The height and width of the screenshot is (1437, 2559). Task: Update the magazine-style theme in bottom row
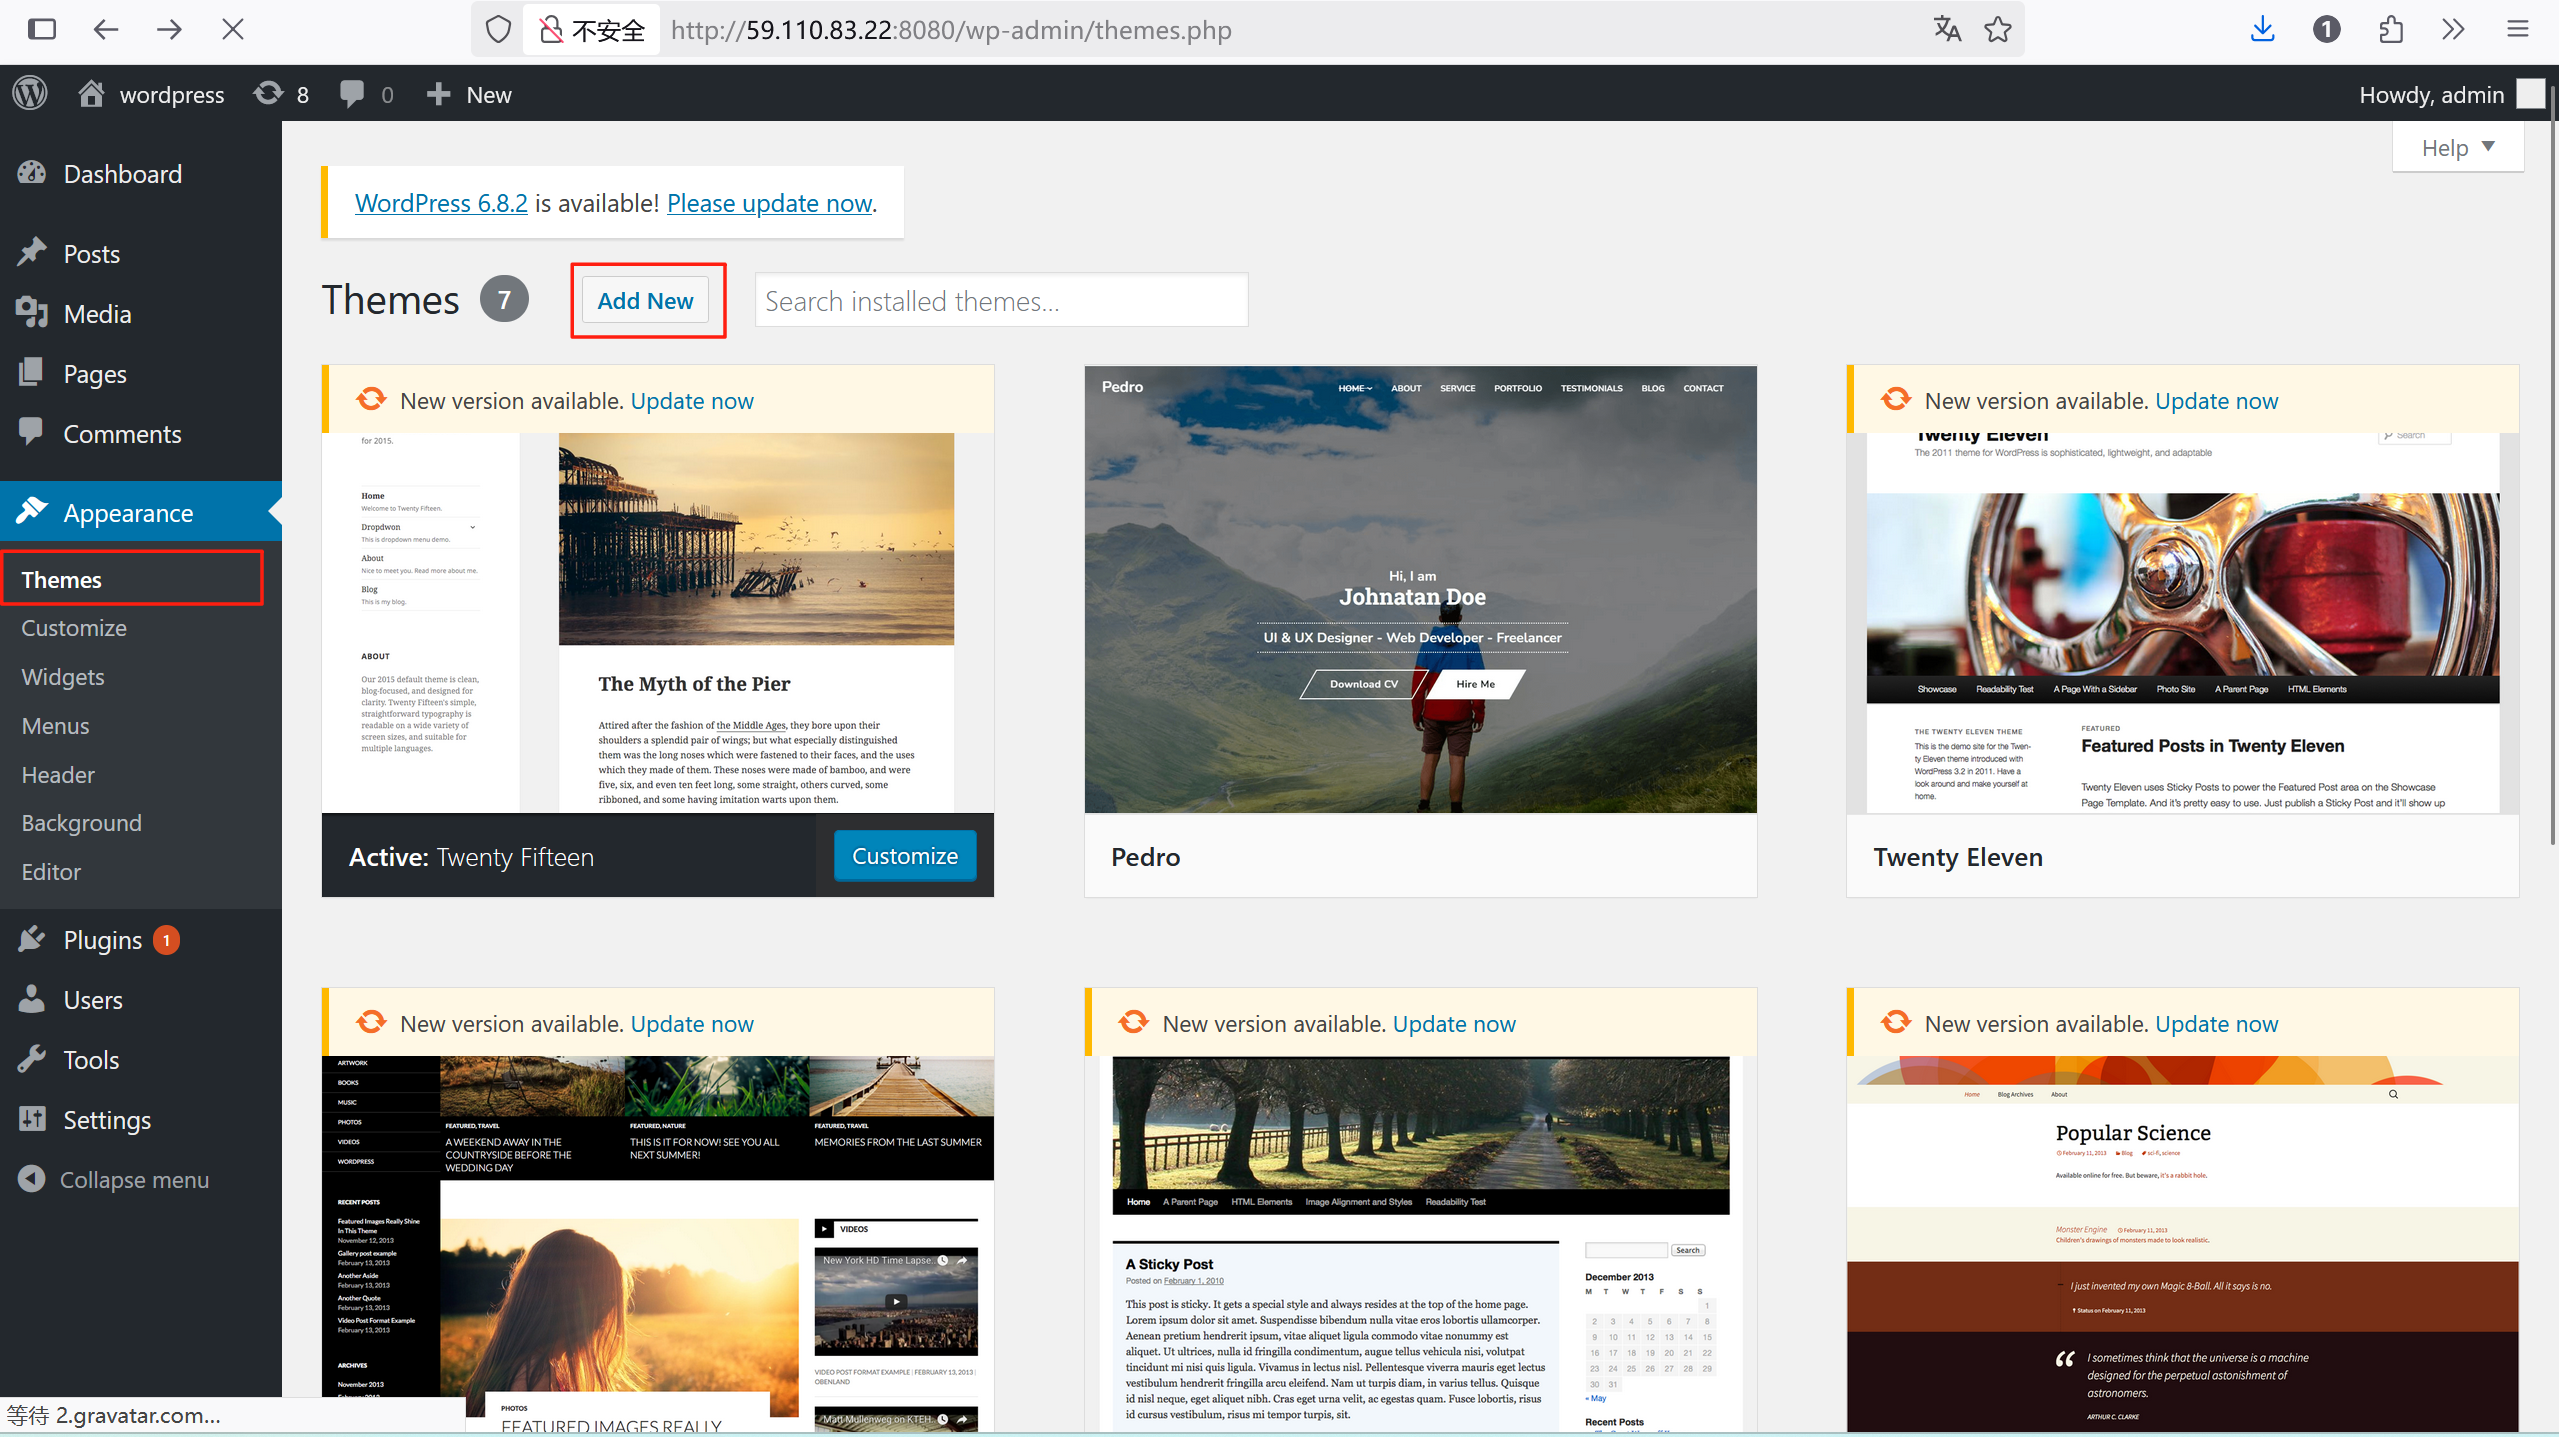pos(692,1024)
